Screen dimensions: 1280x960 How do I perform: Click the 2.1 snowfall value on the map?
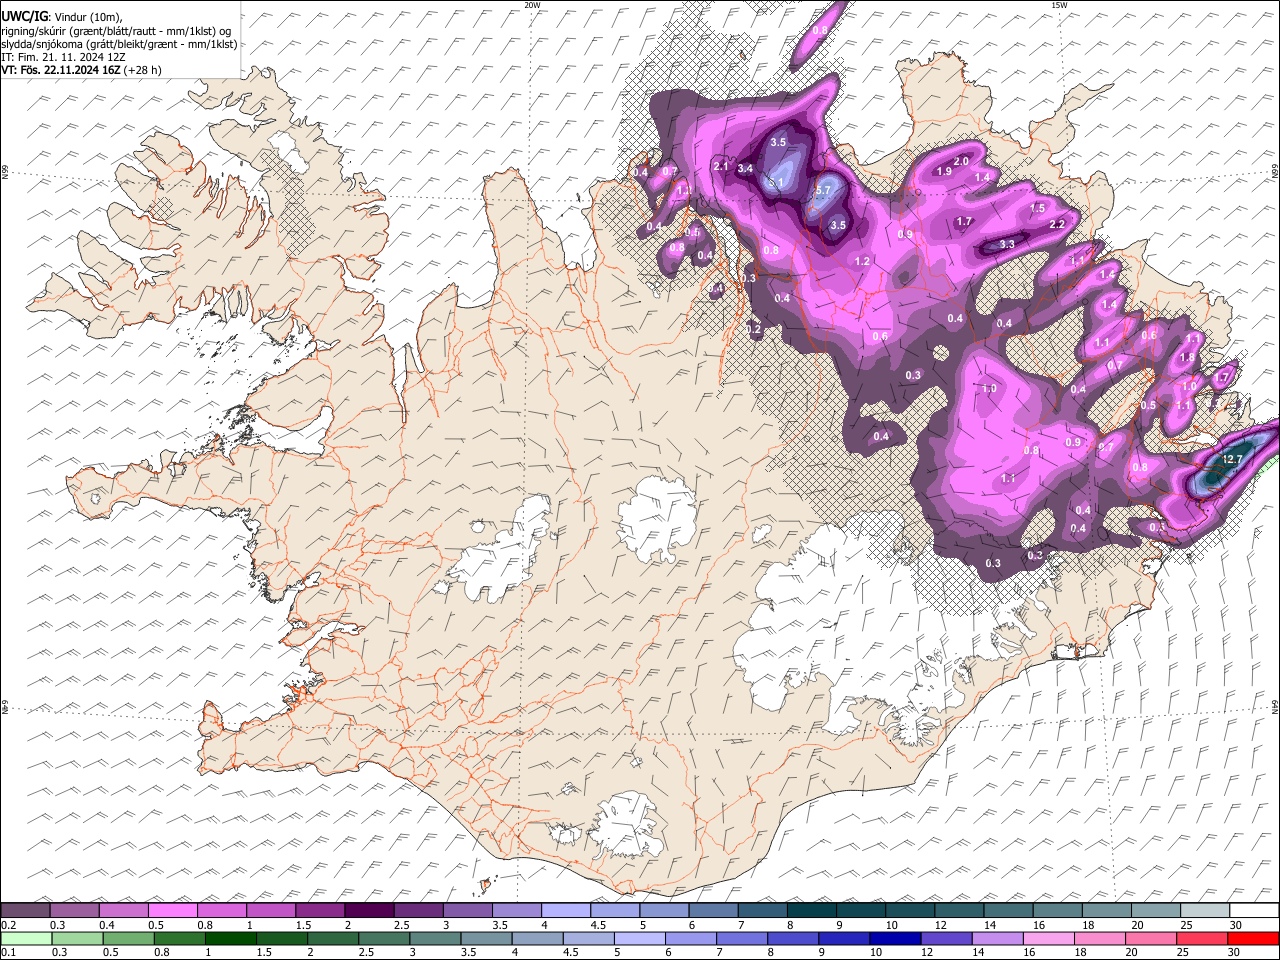(x=721, y=166)
